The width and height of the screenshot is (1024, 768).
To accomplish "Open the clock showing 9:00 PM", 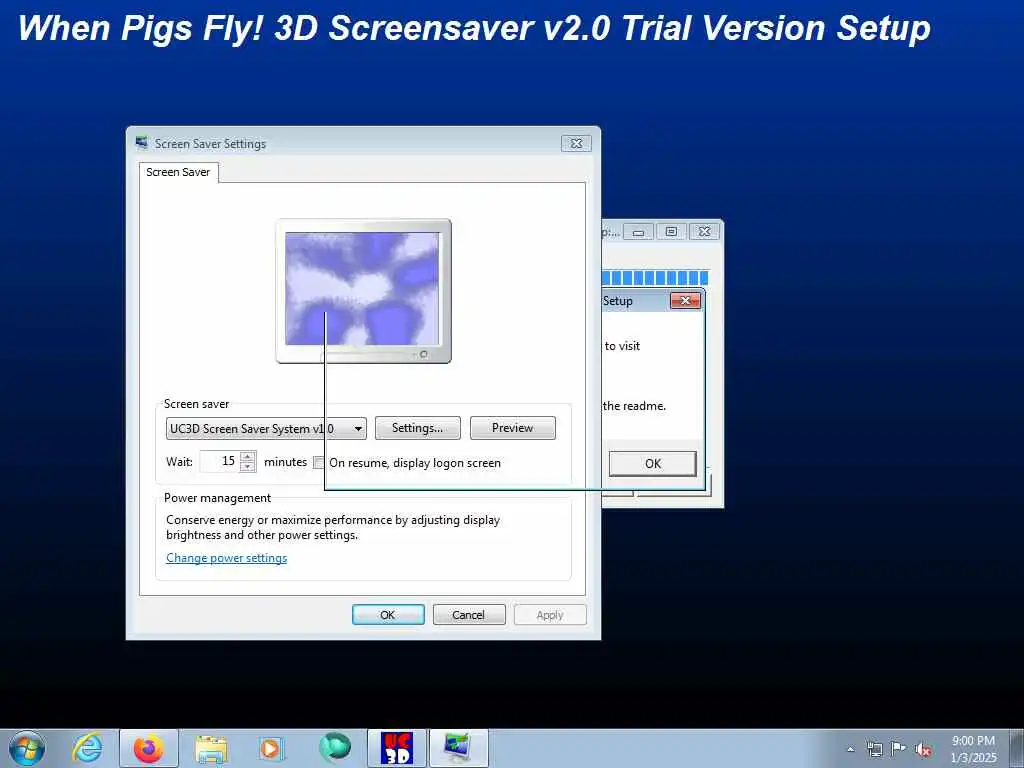I will 973,749.
